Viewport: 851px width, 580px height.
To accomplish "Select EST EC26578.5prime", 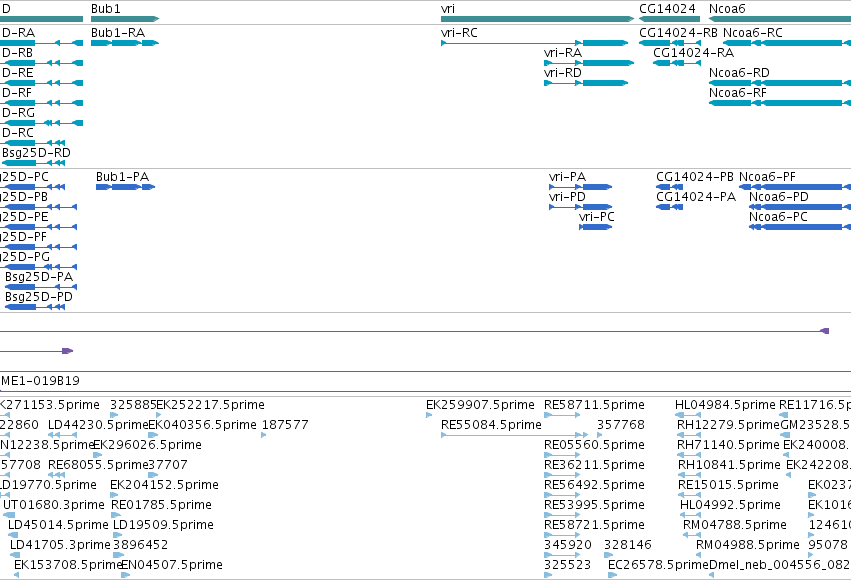I will coord(658,565).
